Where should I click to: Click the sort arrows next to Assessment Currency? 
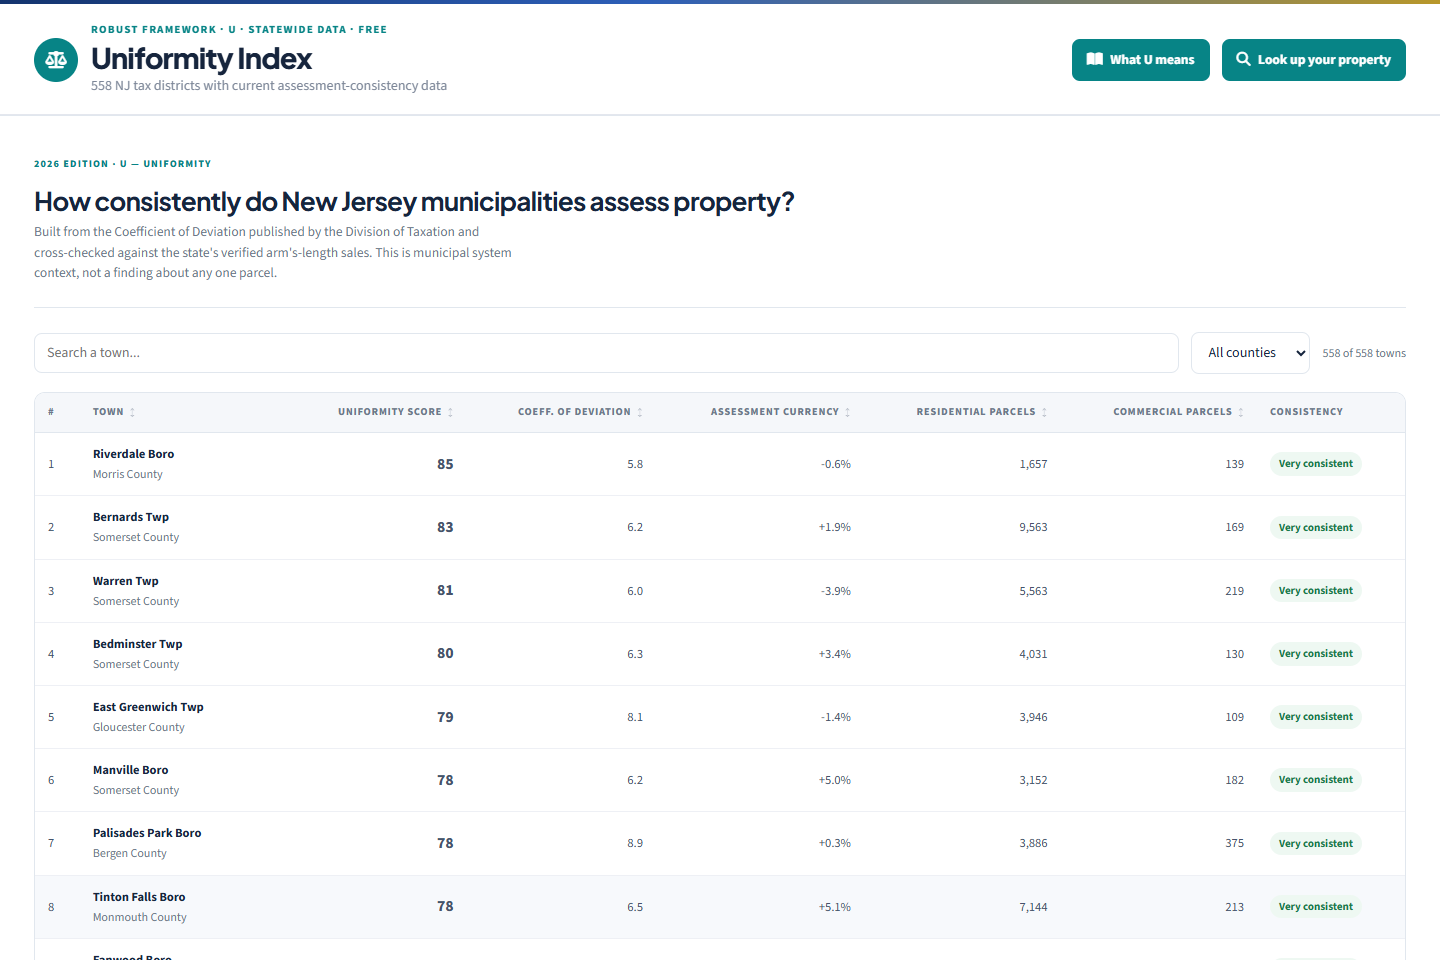point(847,412)
